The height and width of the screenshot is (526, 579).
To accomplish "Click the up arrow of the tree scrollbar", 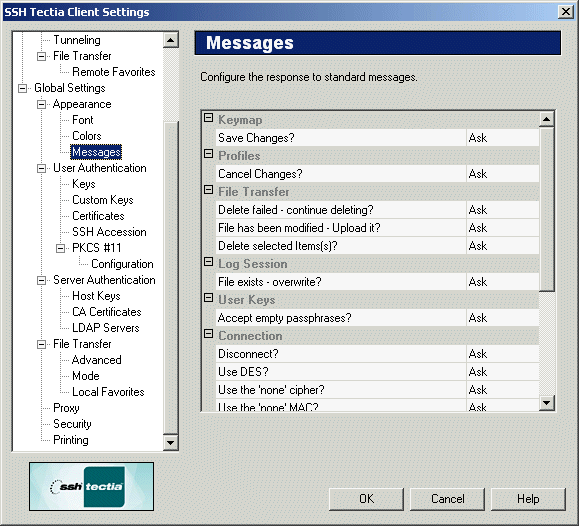I will pos(171,40).
